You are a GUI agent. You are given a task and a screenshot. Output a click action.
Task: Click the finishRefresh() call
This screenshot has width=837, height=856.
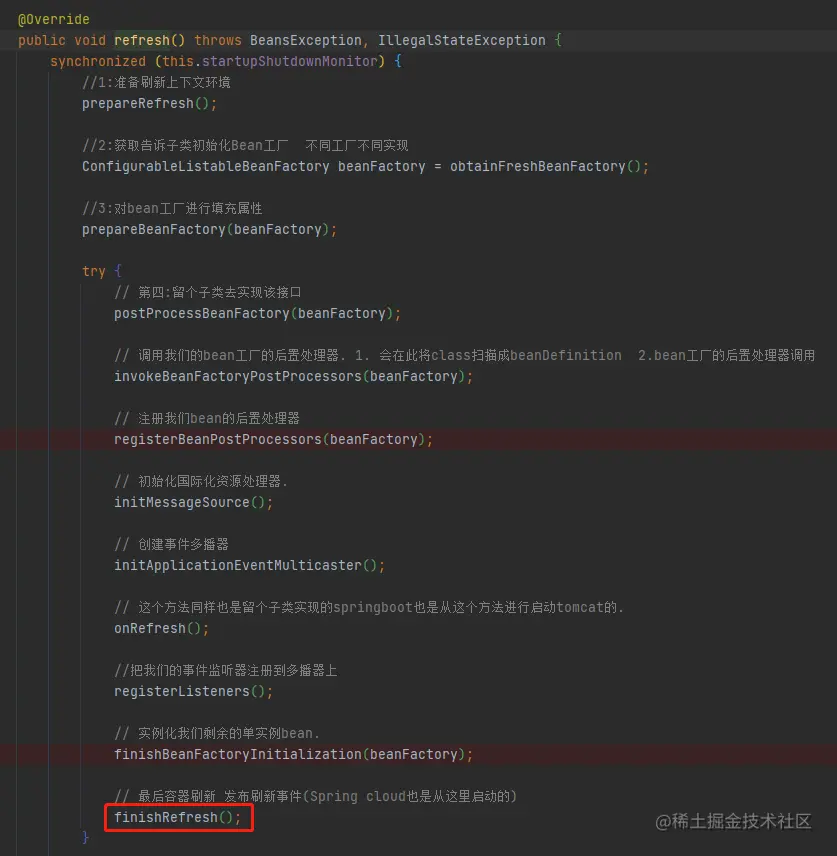(x=177, y=817)
